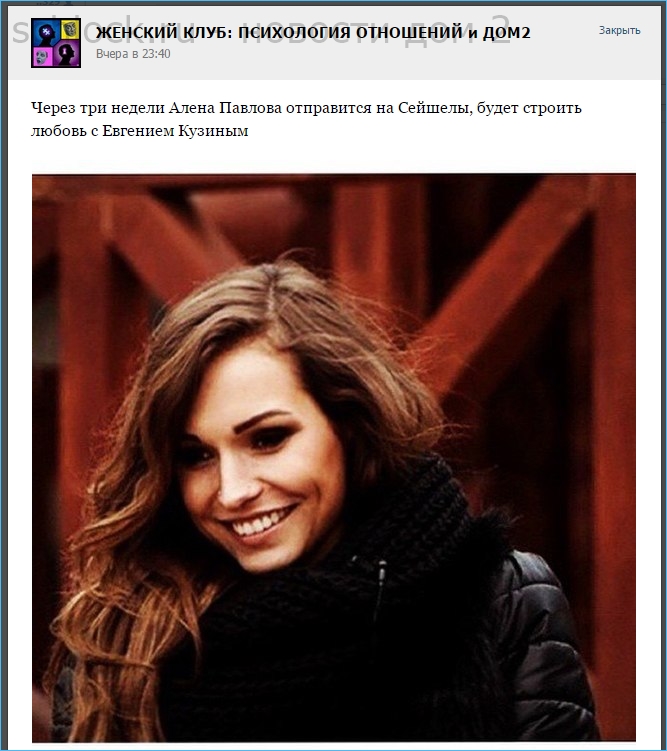The width and height of the screenshot is (667, 751).
Task: Click the purple keyhole head tile
Action: click(68, 55)
